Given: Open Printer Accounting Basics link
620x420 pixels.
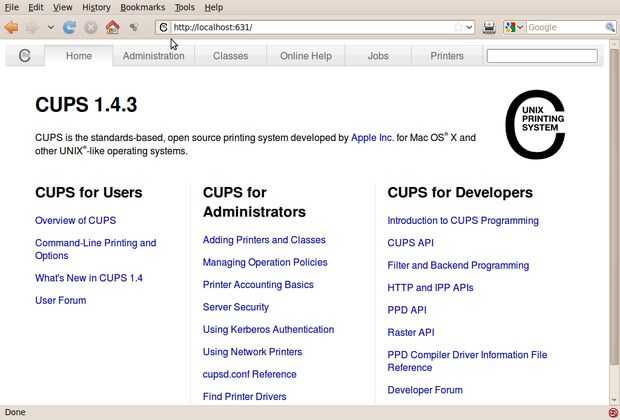Looking at the screenshot, I should pyautogui.click(x=258, y=285).
